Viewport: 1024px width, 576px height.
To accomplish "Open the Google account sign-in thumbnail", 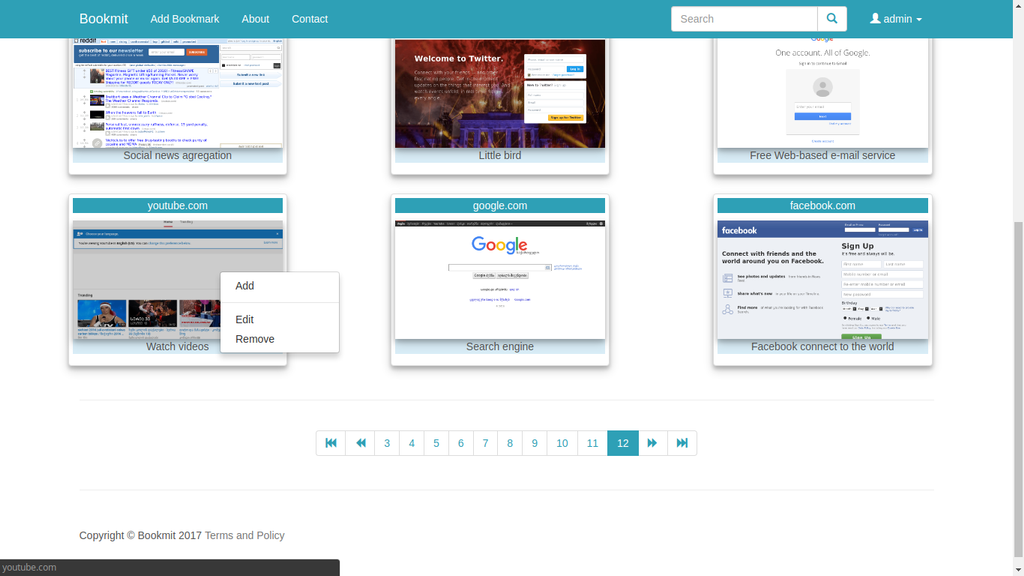I will coord(822,93).
